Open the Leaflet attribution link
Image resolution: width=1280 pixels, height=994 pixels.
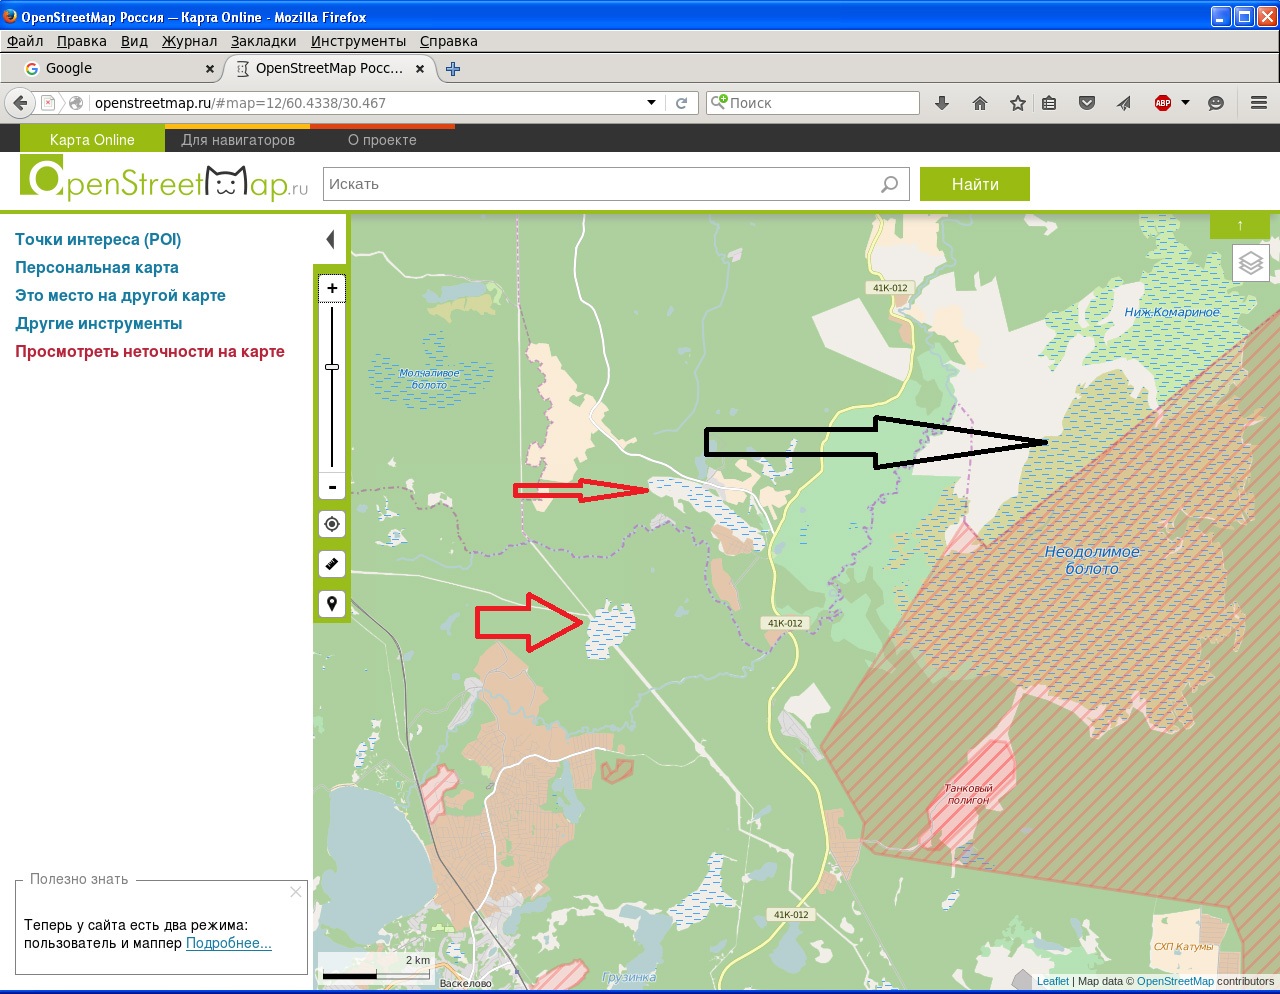(x=1053, y=981)
